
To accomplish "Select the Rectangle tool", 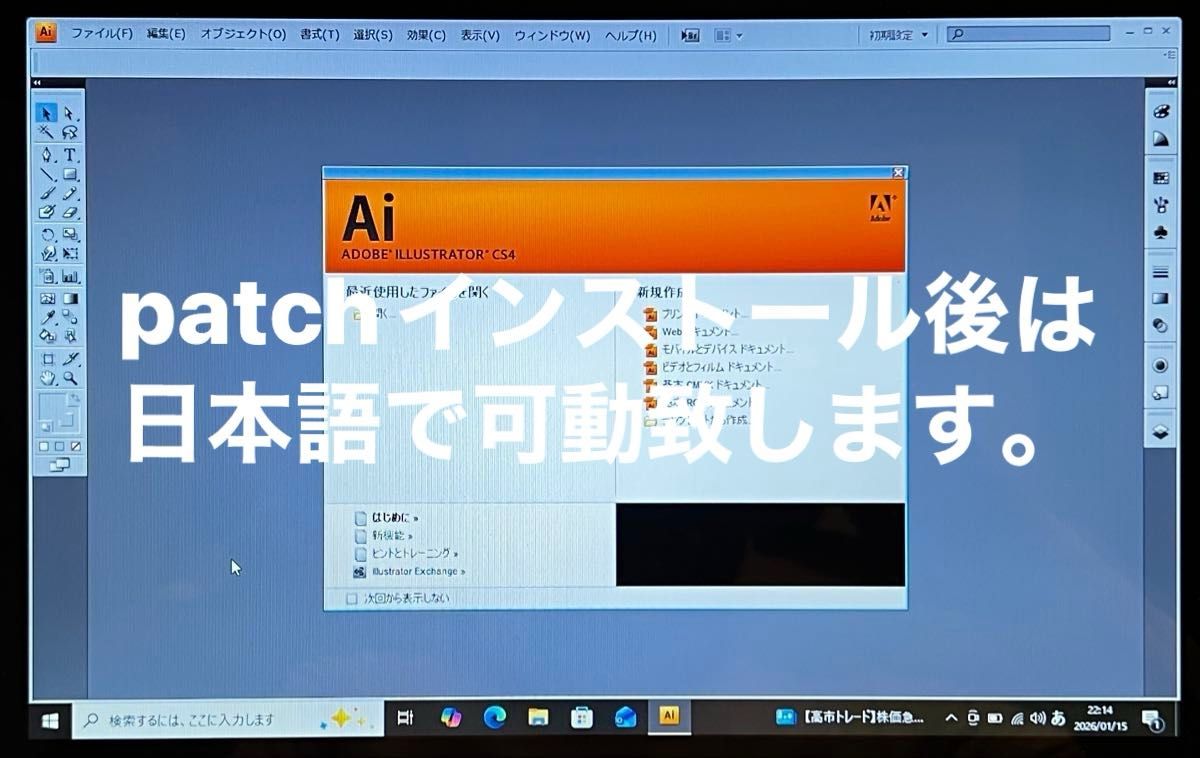I will pyautogui.click(x=70, y=174).
